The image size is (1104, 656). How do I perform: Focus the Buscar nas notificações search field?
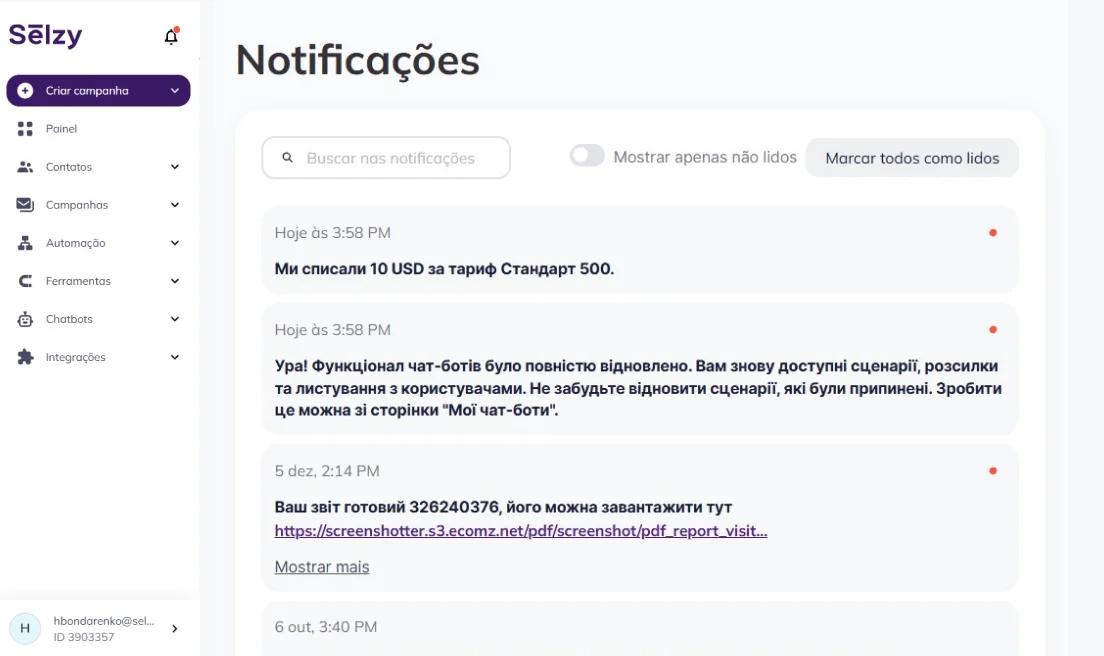[x=391, y=158]
